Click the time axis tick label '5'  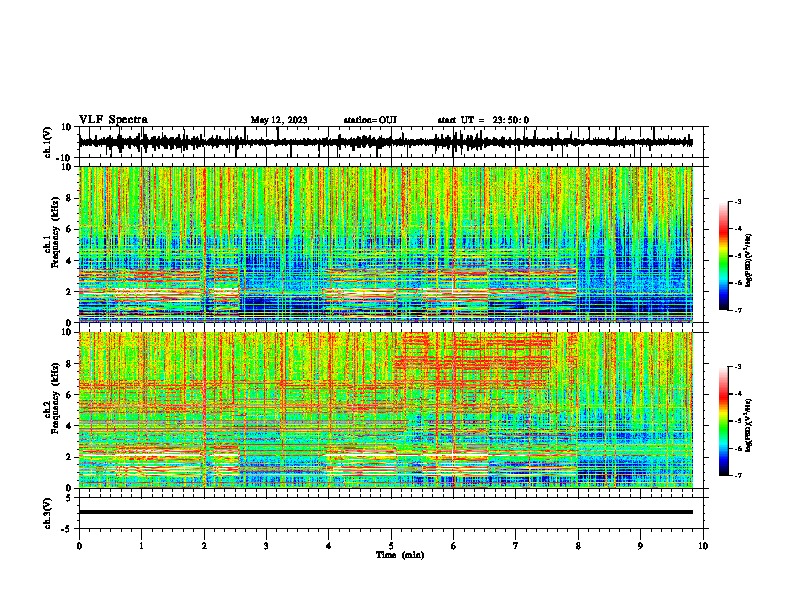(391, 546)
